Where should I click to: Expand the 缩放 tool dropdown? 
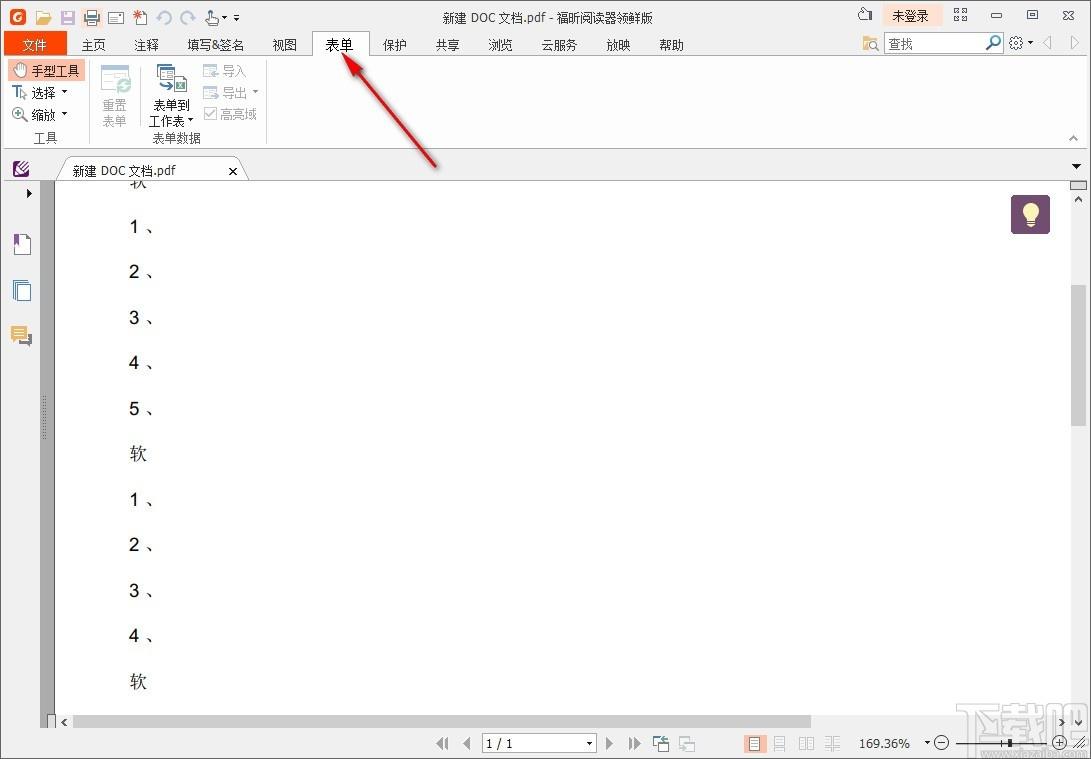(65, 113)
